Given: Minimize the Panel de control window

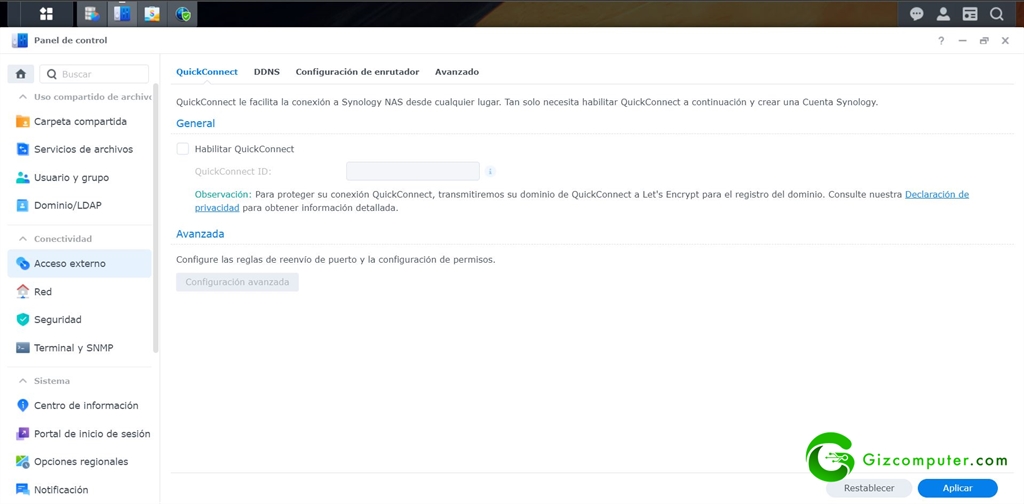Looking at the screenshot, I should (x=962, y=40).
